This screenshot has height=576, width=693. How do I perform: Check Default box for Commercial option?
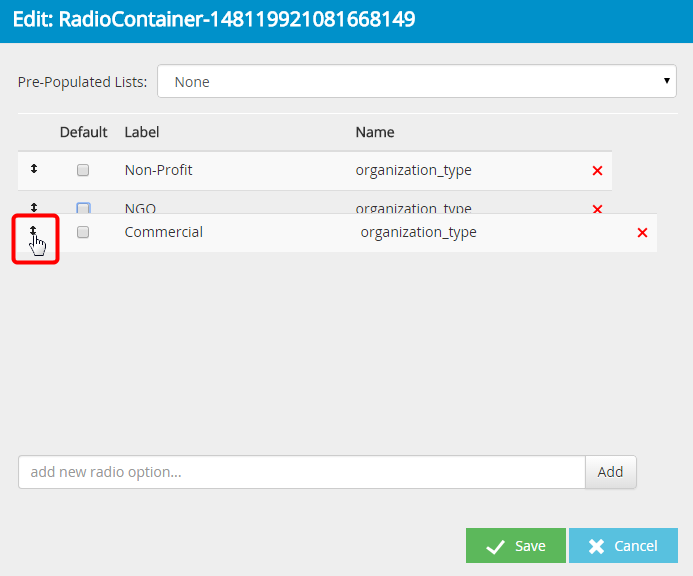(83, 232)
